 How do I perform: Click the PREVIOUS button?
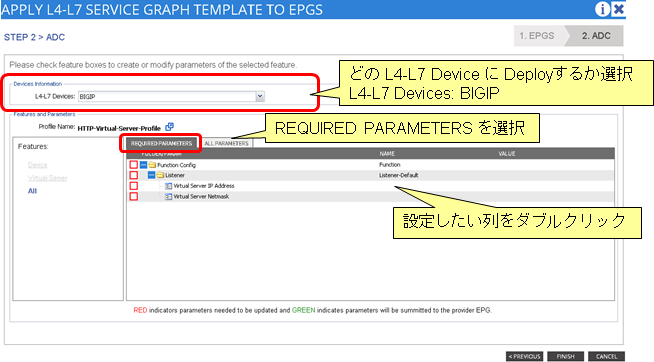coord(524,357)
